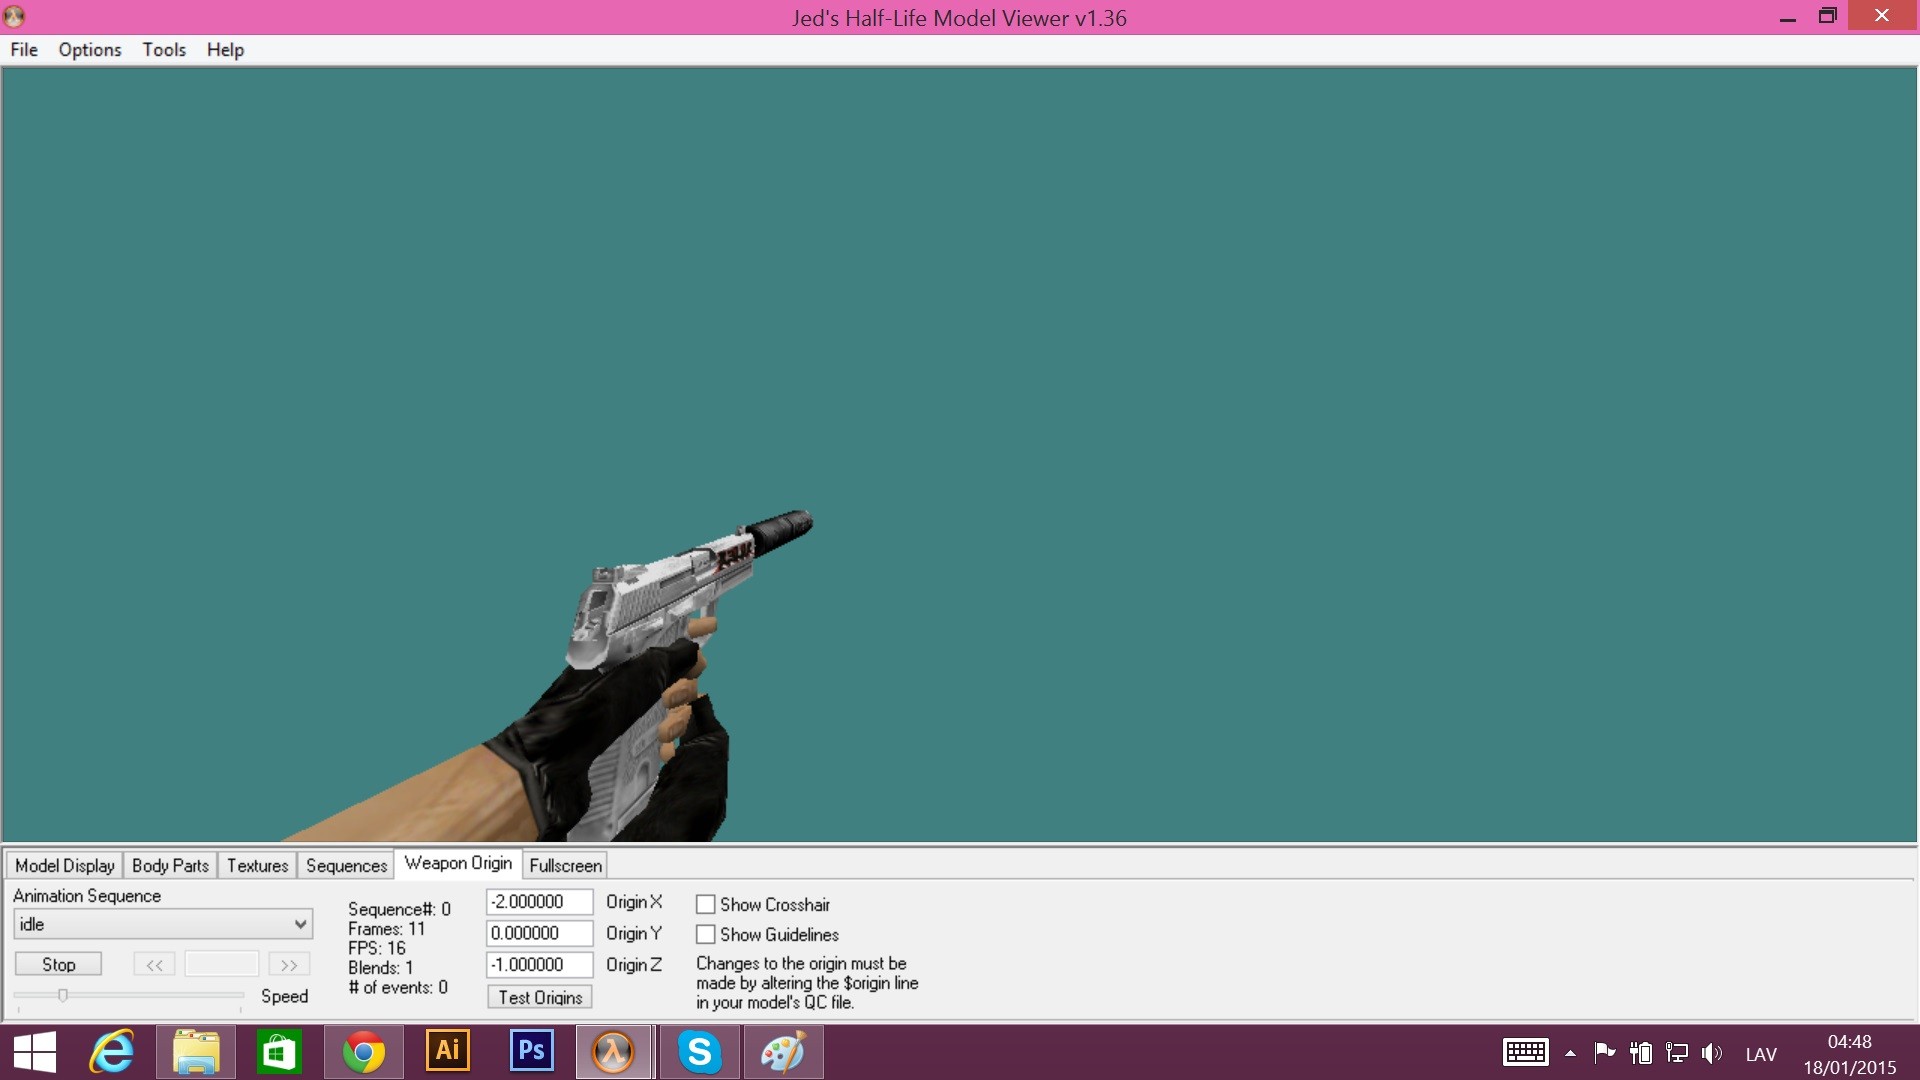The image size is (1920, 1080).
Task: Open the touch keyboard from the taskbar
Action: coord(1524,1052)
